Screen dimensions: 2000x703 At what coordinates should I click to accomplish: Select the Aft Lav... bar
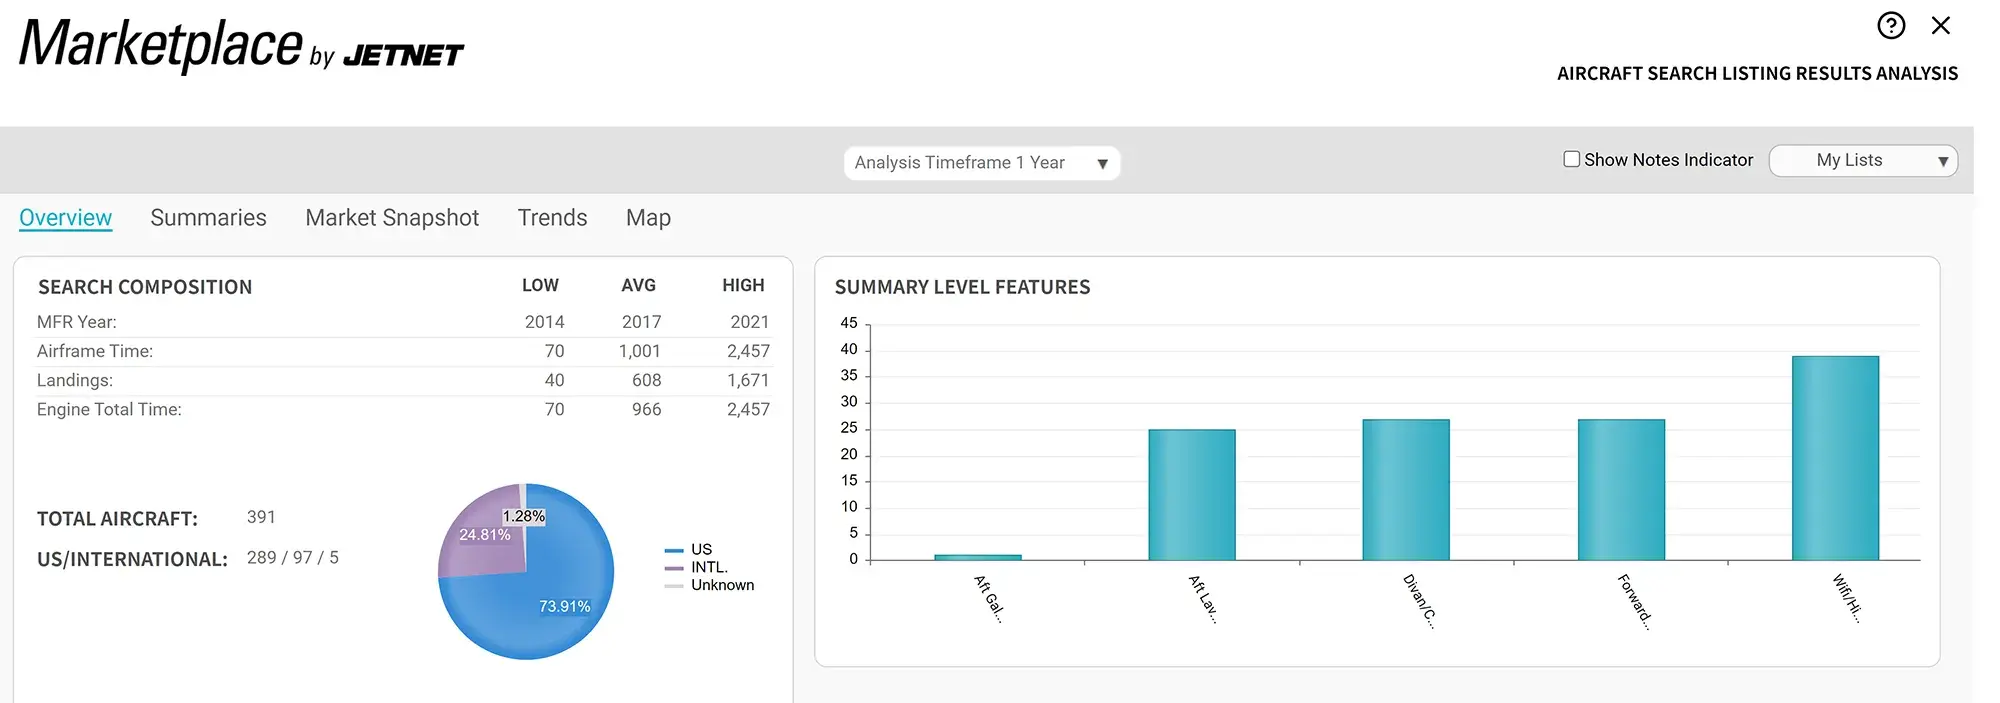(1191, 495)
